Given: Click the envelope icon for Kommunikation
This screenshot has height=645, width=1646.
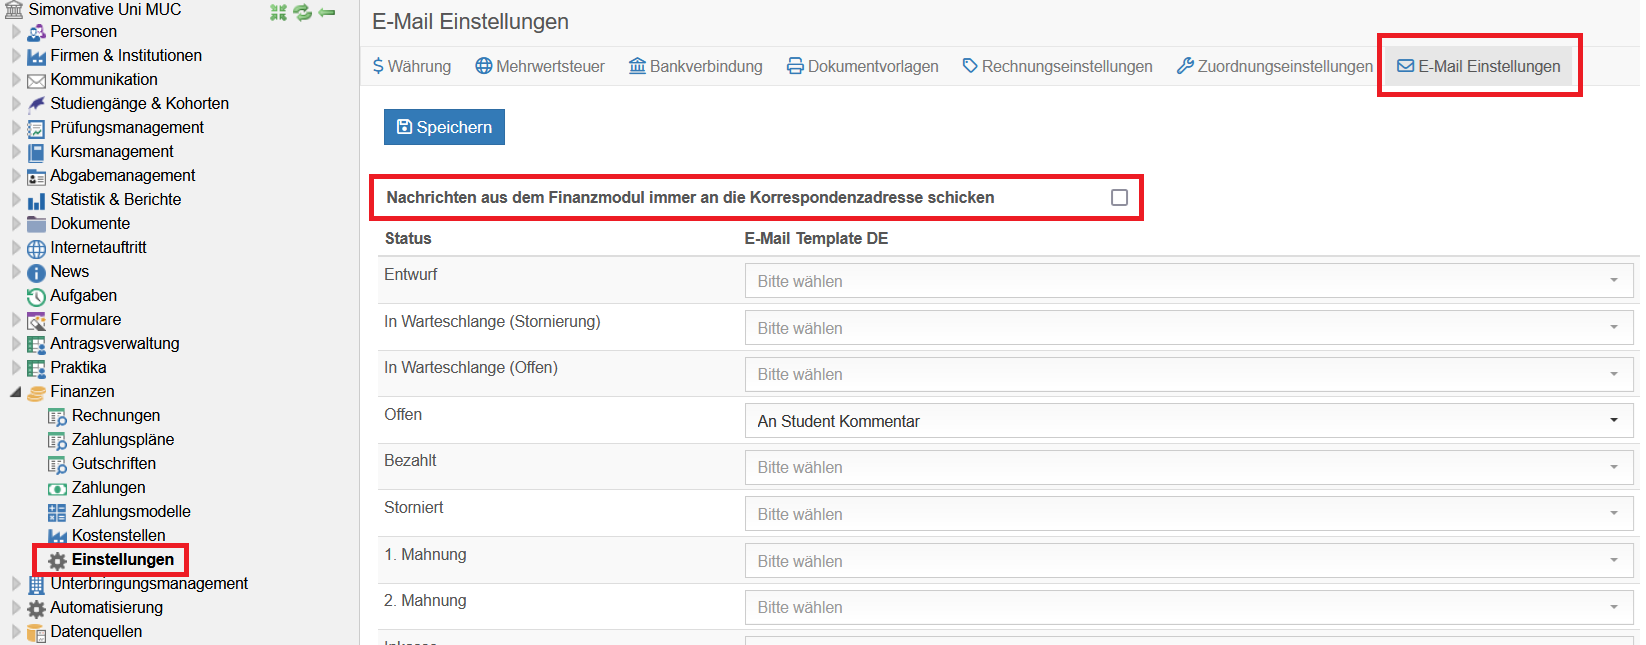Looking at the screenshot, I should pos(37,80).
